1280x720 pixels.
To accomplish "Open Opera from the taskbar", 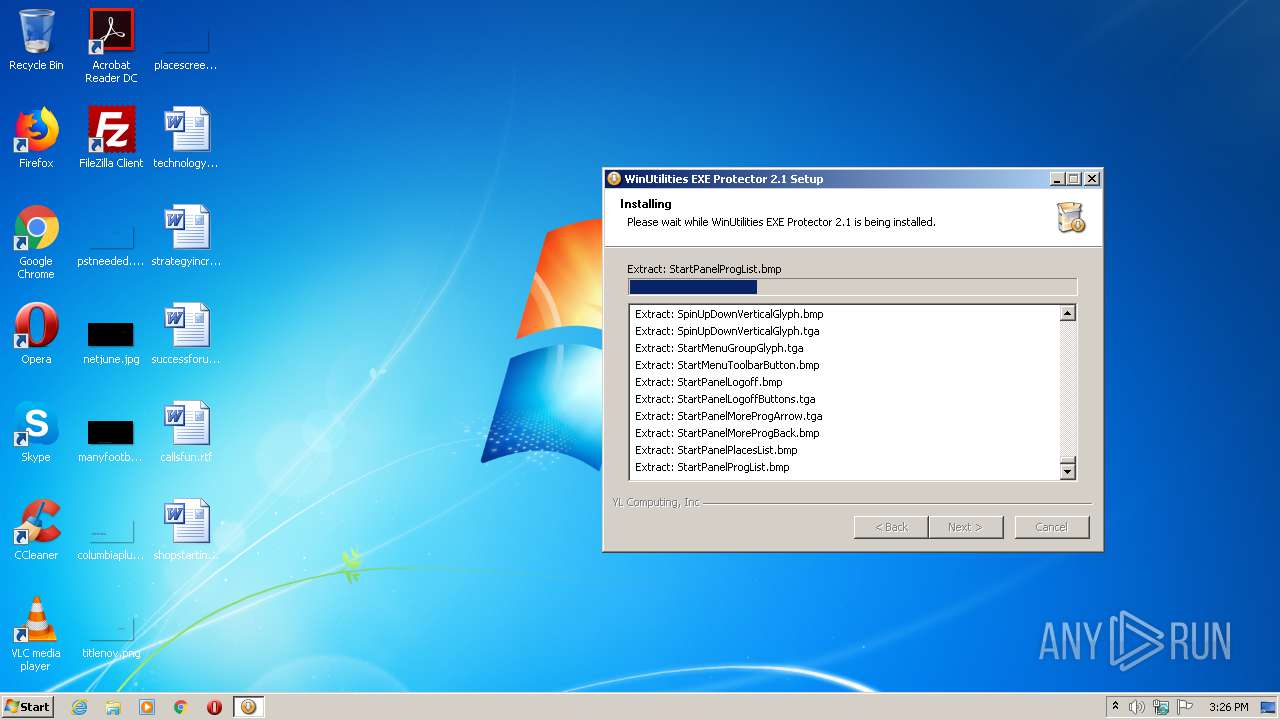I will point(214,707).
